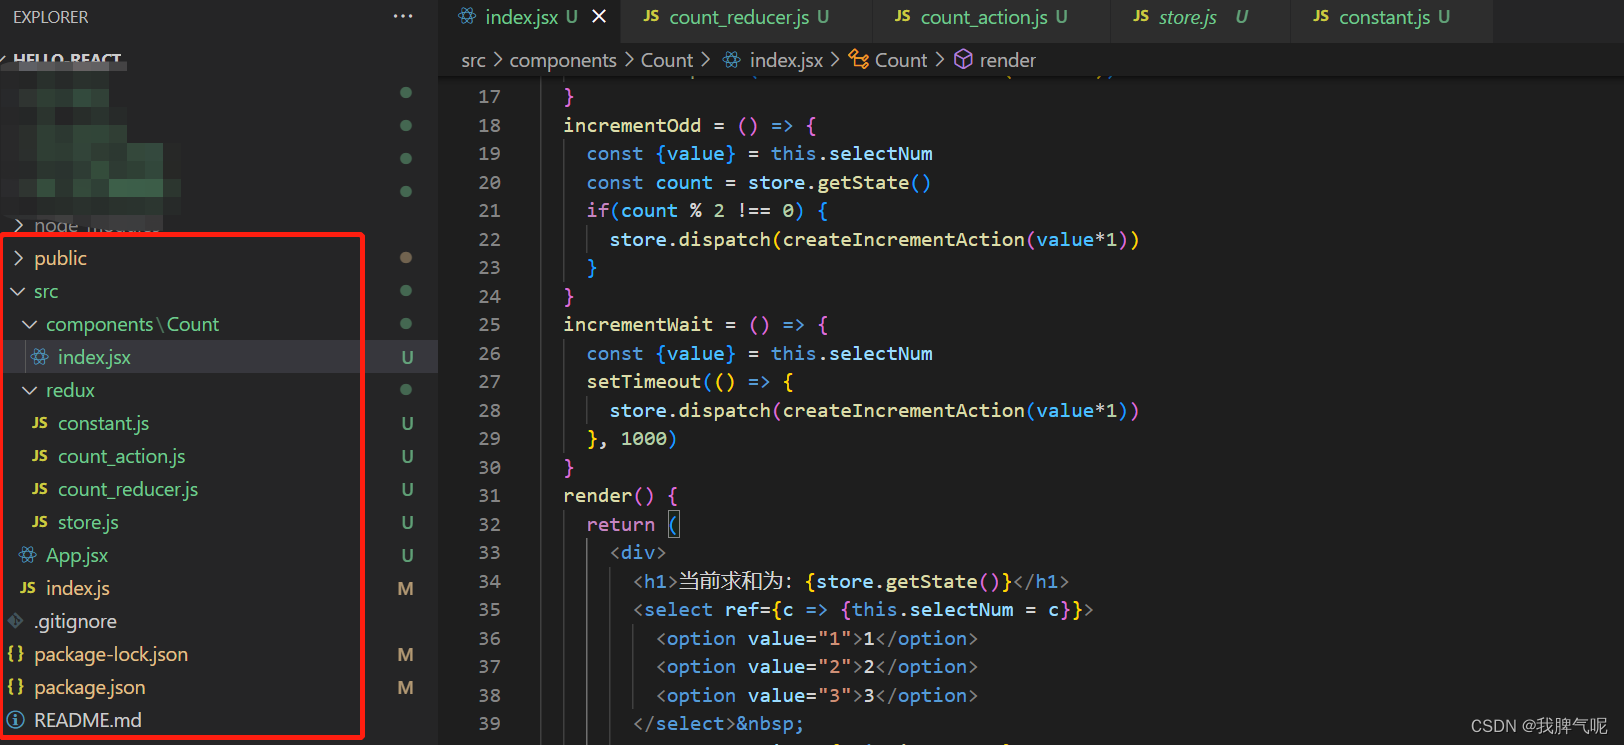Click the Count folder breadcrumb

click(666, 60)
